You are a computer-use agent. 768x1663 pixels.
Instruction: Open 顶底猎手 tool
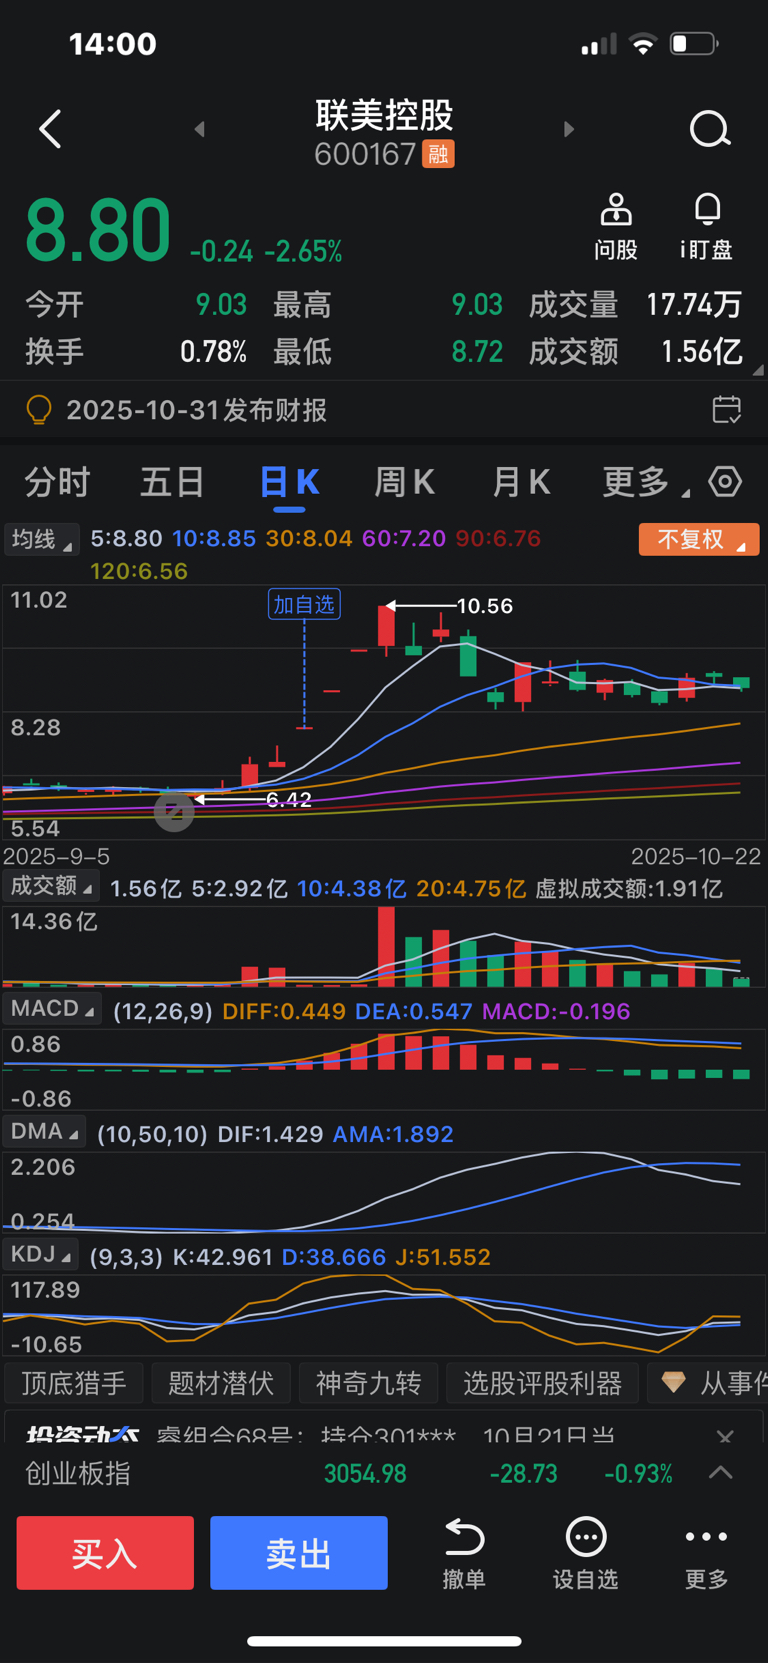tap(74, 1383)
